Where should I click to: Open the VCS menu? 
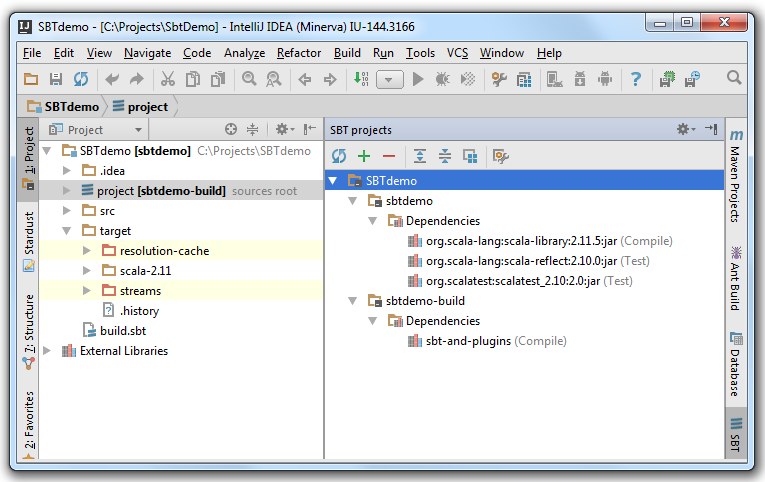[457, 53]
